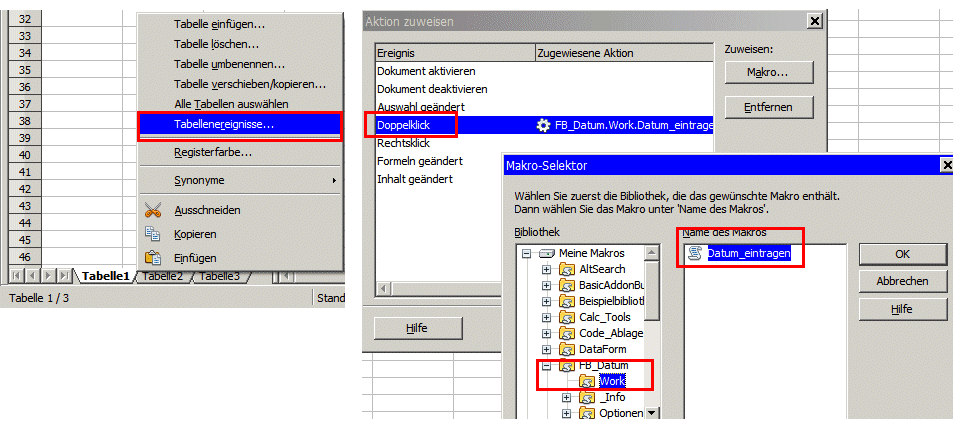
Task: Click the gear icon next to FB_Datum.Work.Datum_eintragen
Action: pyautogui.click(x=544, y=125)
